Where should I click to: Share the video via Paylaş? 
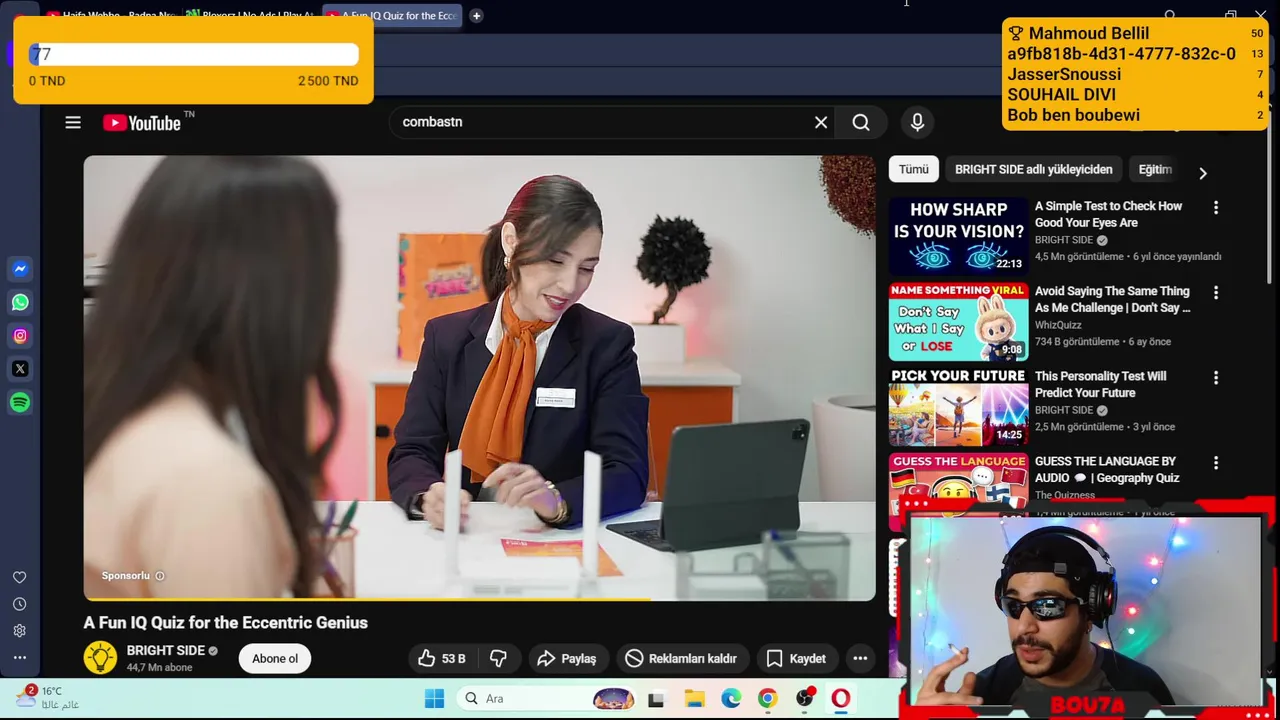(x=568, y=658)
